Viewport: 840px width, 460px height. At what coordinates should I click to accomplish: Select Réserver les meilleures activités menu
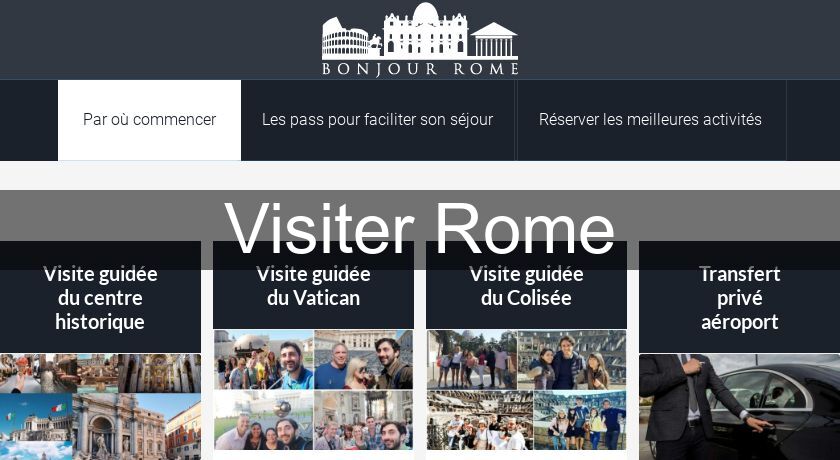pyautogui.click(x=650, y=120)
